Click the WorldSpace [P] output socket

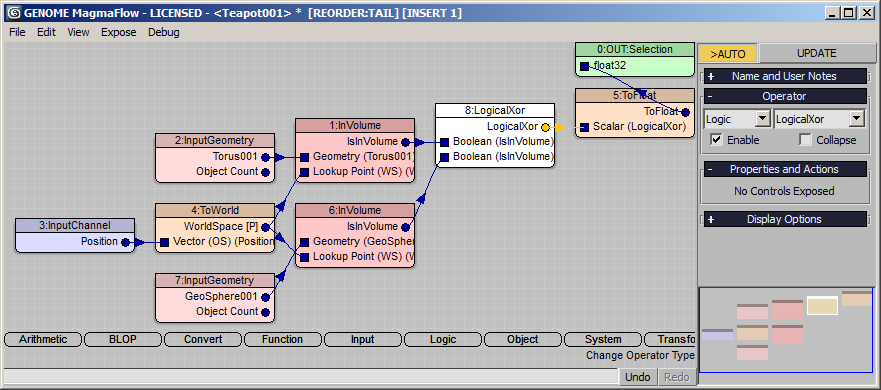coord(266,227)
